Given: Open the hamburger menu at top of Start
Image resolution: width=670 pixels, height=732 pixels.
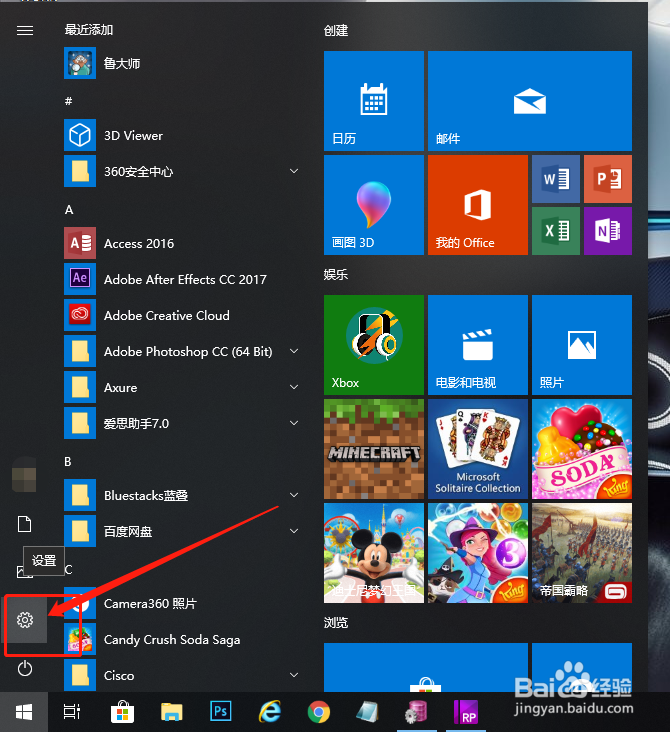Looking at the screenshot, I should [x=25, y=31].
